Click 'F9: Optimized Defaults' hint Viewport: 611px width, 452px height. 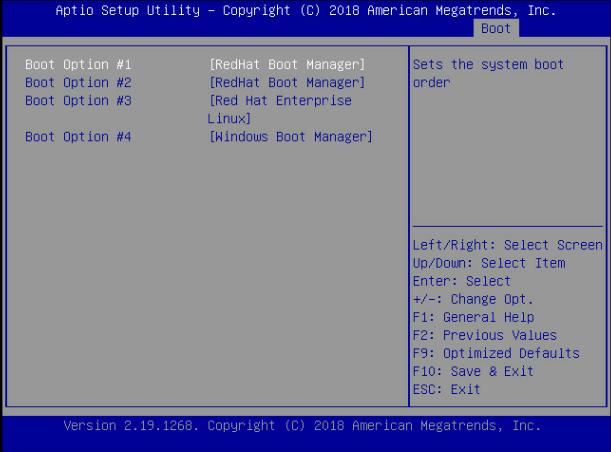[496, 353]
